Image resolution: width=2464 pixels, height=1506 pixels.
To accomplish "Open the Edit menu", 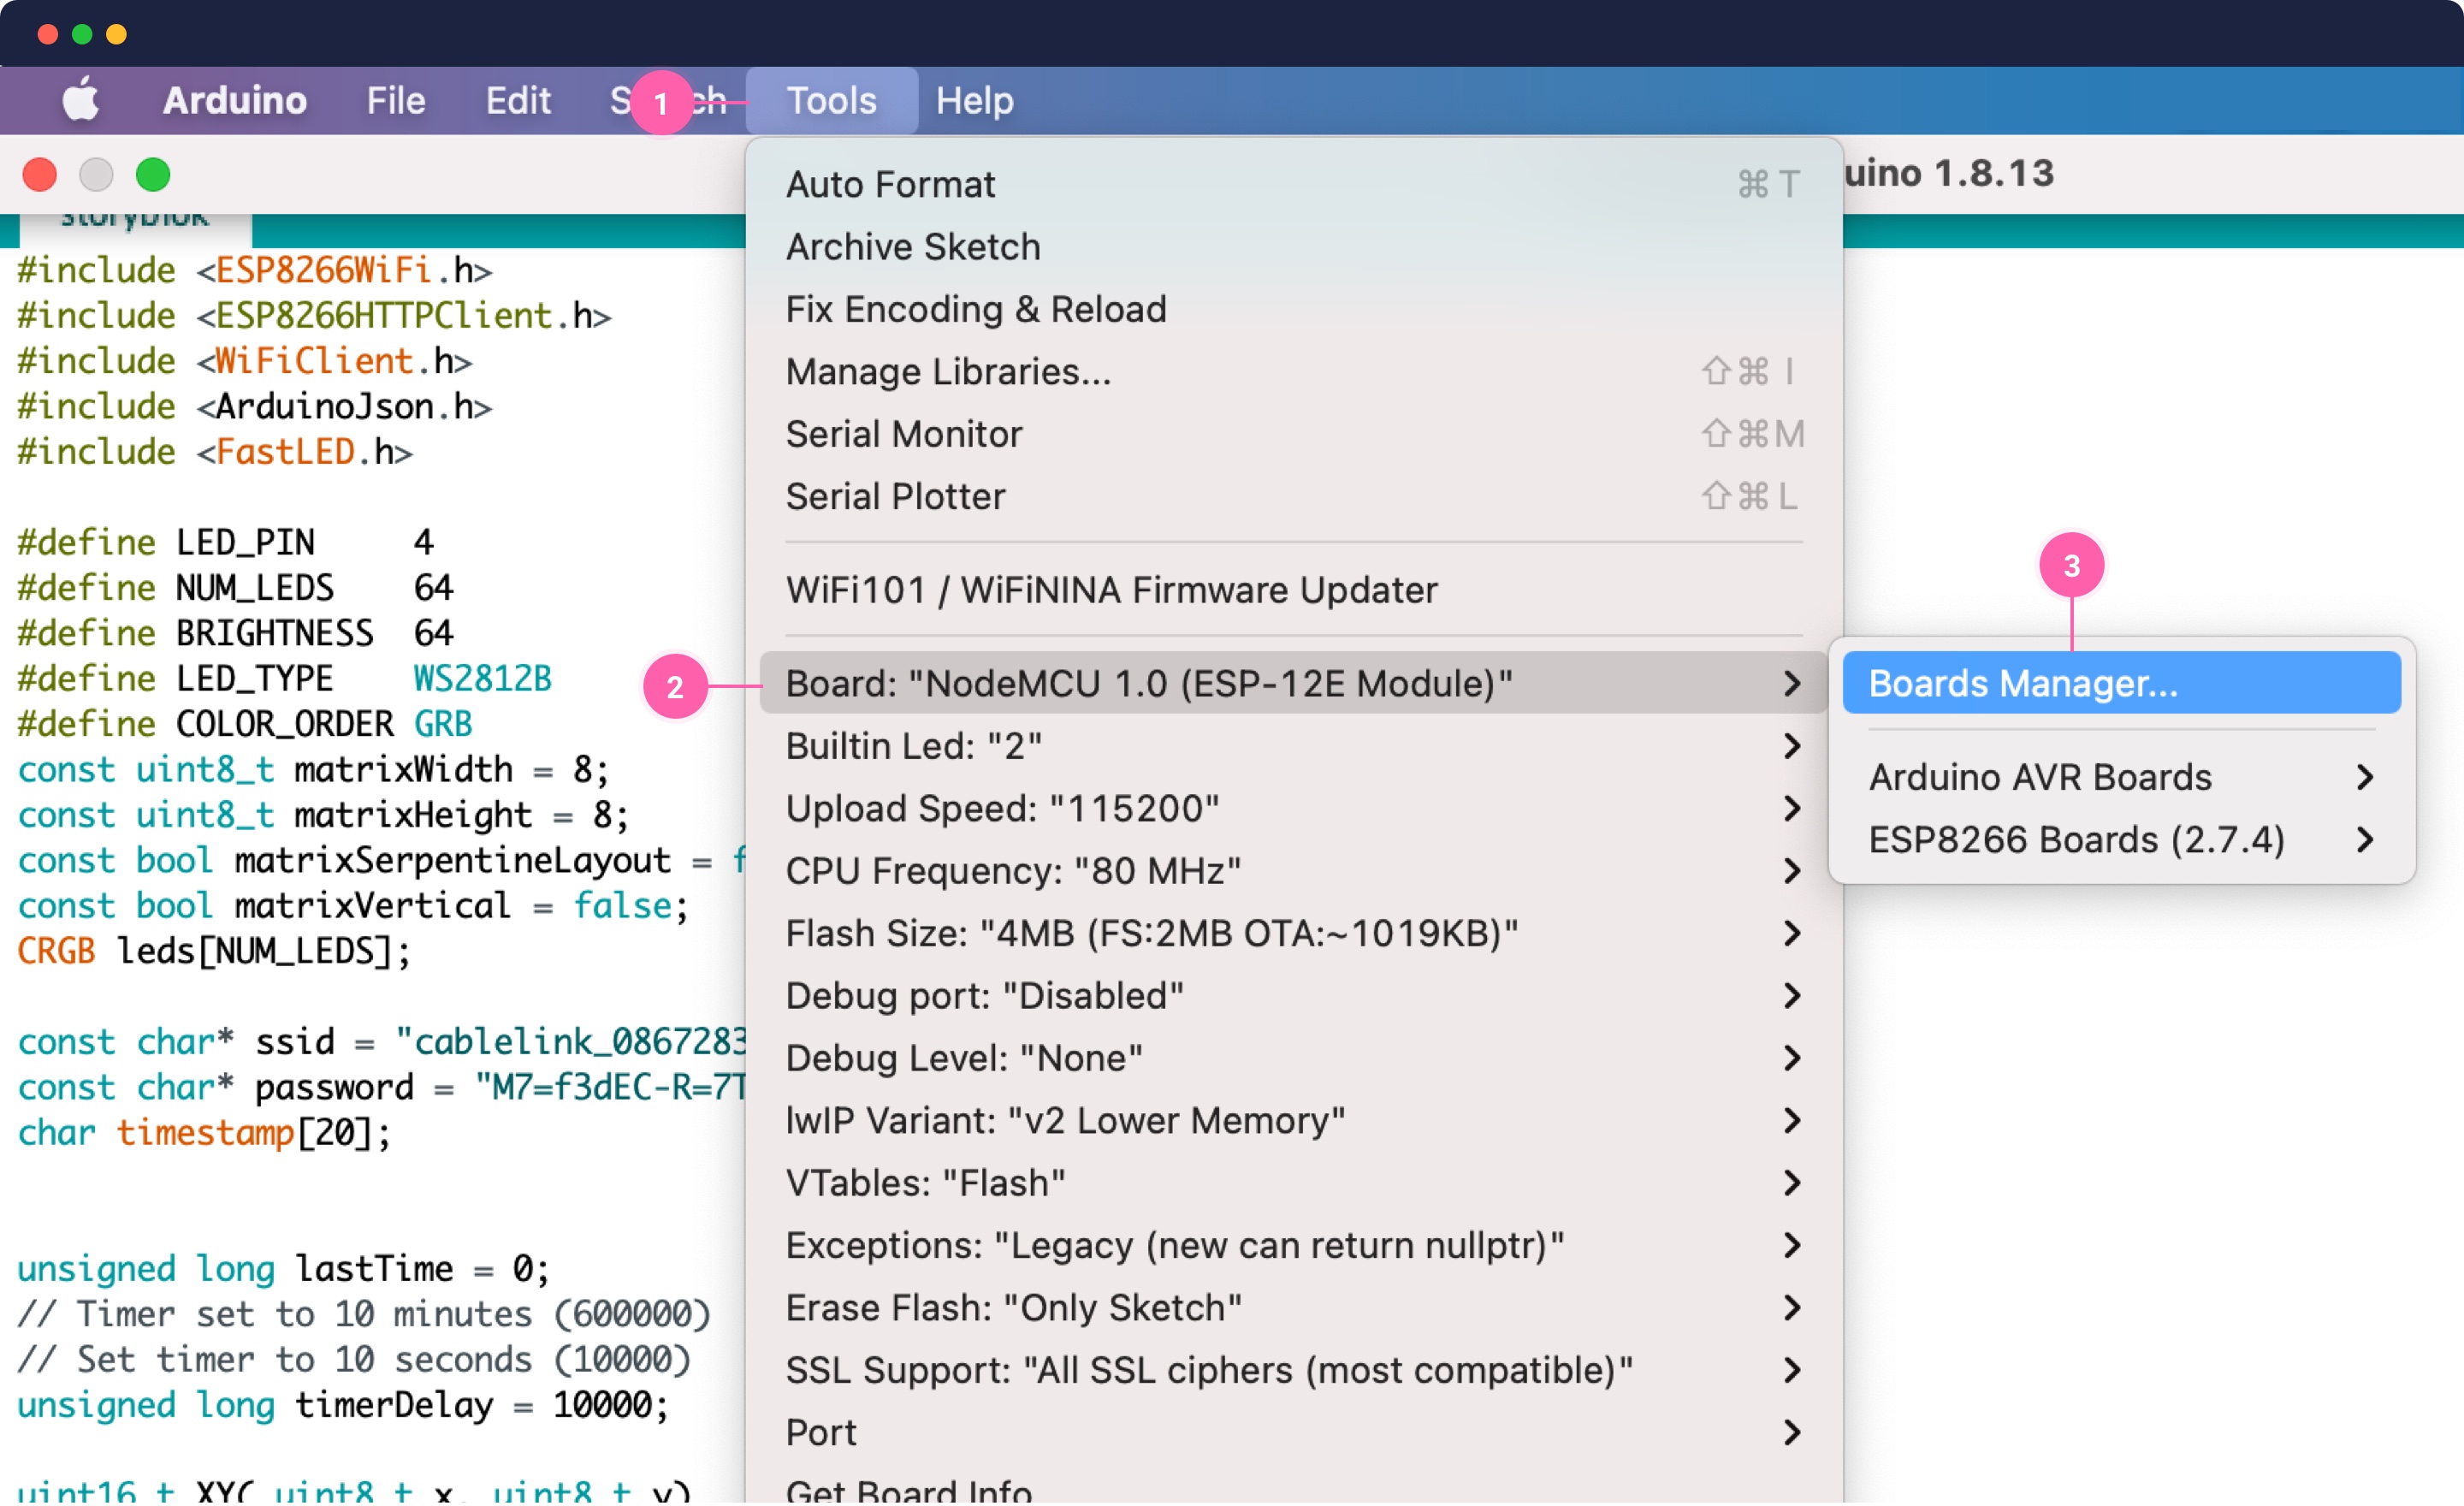I will click(x=518, y=100).
